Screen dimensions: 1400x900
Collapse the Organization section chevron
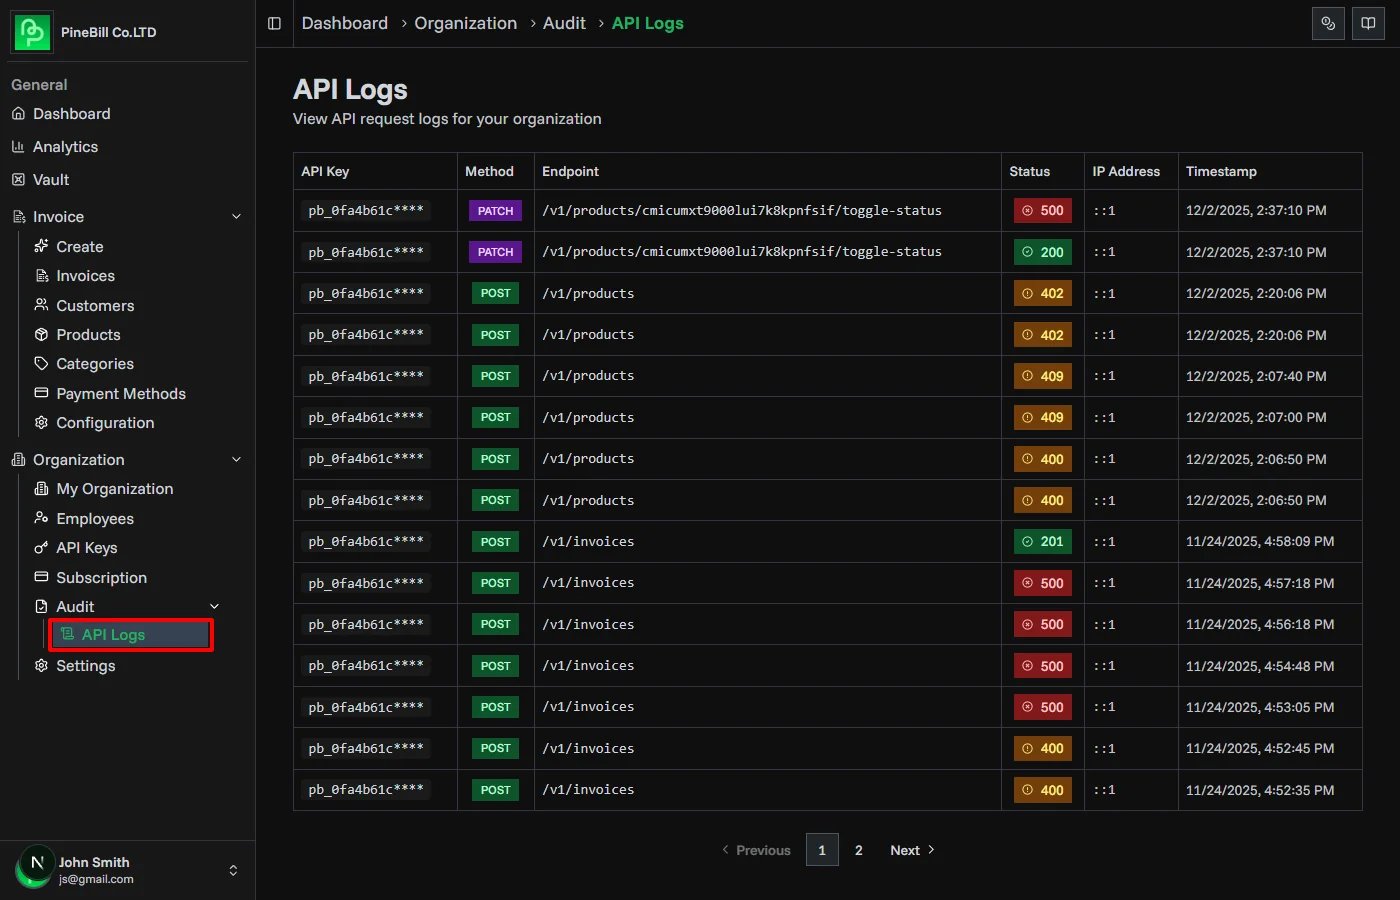click(x=236, y=459)
